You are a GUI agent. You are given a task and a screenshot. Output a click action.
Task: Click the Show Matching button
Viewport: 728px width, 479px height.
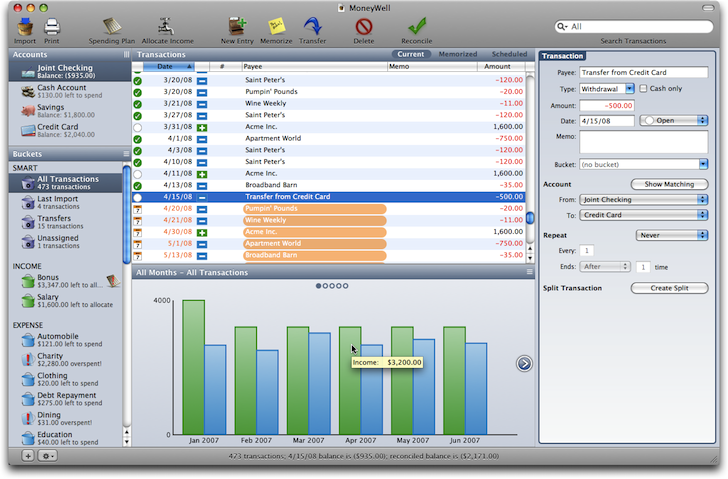(x=669, y=184)
